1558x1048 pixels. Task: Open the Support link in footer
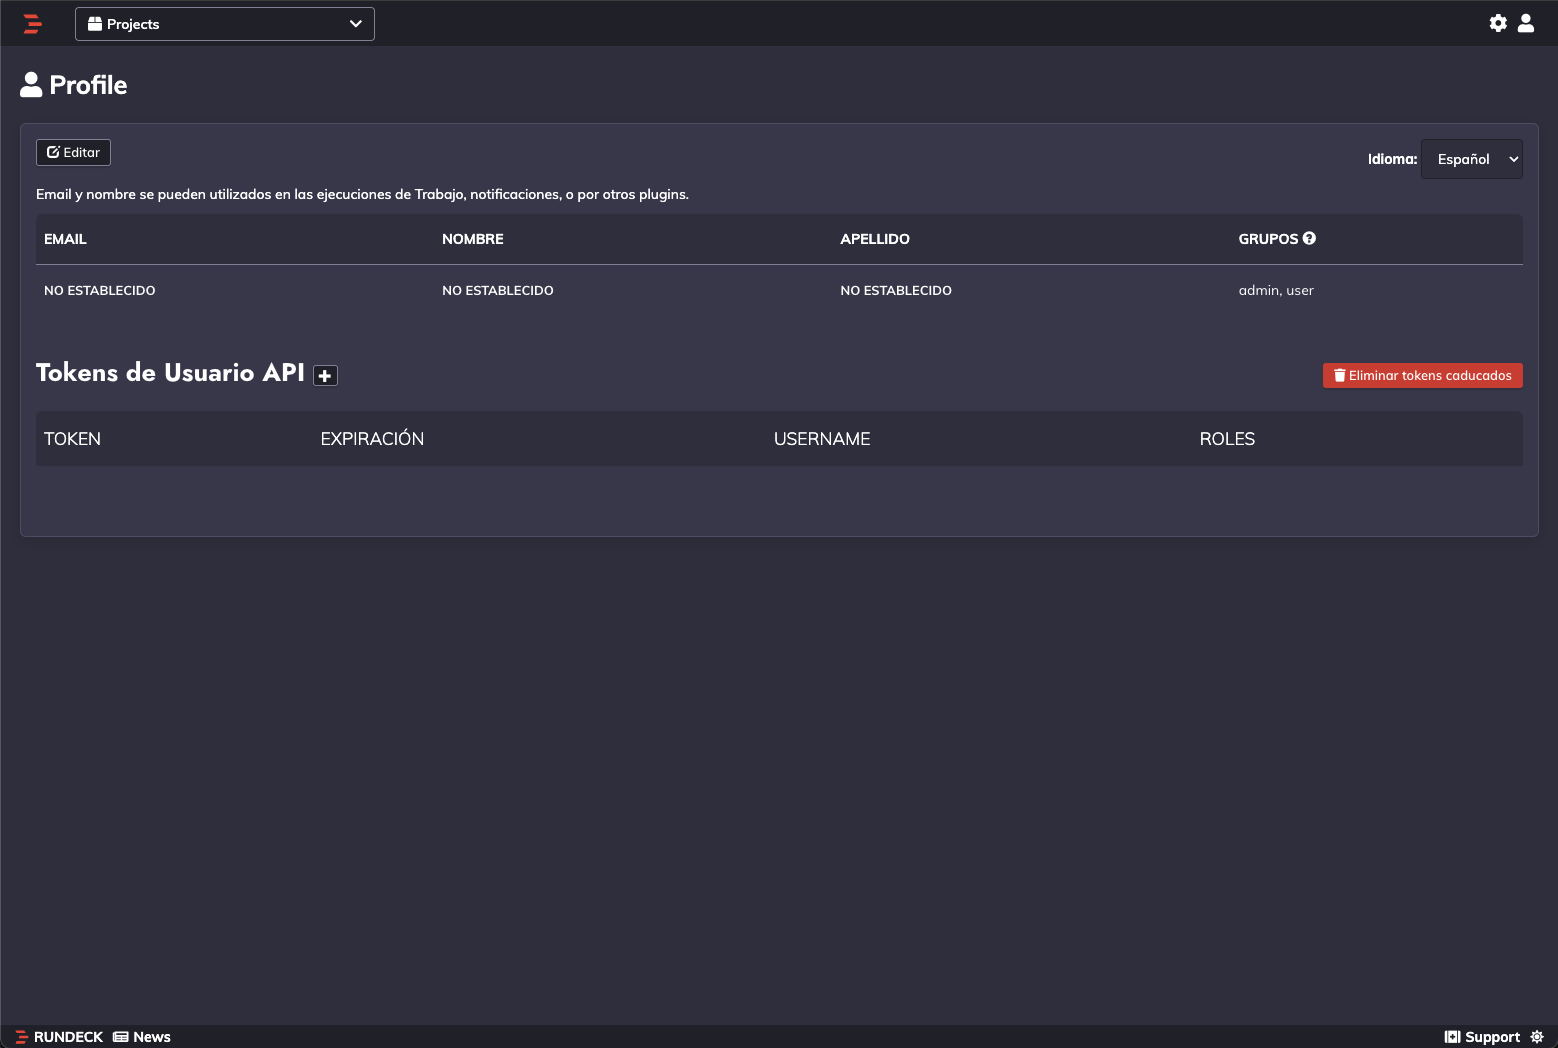tap(1482, 1037)
